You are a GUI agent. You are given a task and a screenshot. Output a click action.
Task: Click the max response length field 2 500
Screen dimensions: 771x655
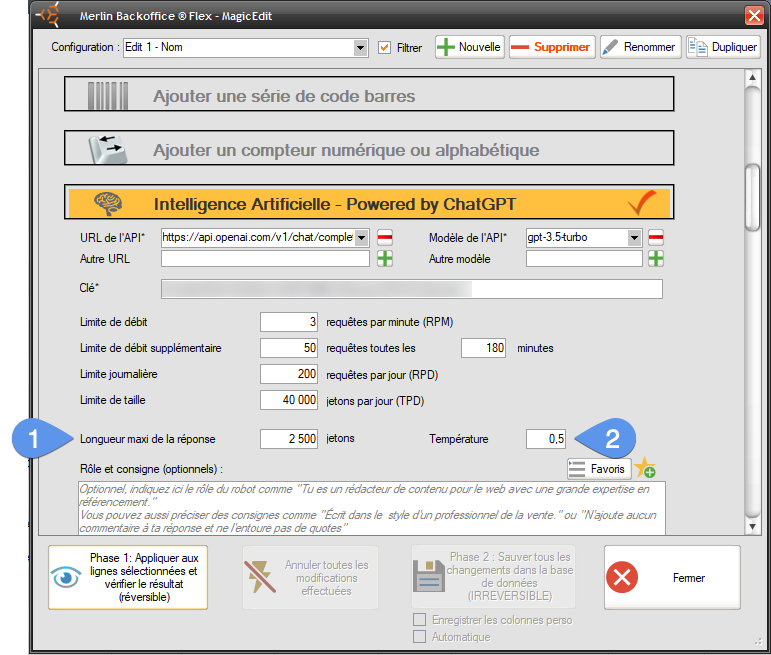[289, 439]
